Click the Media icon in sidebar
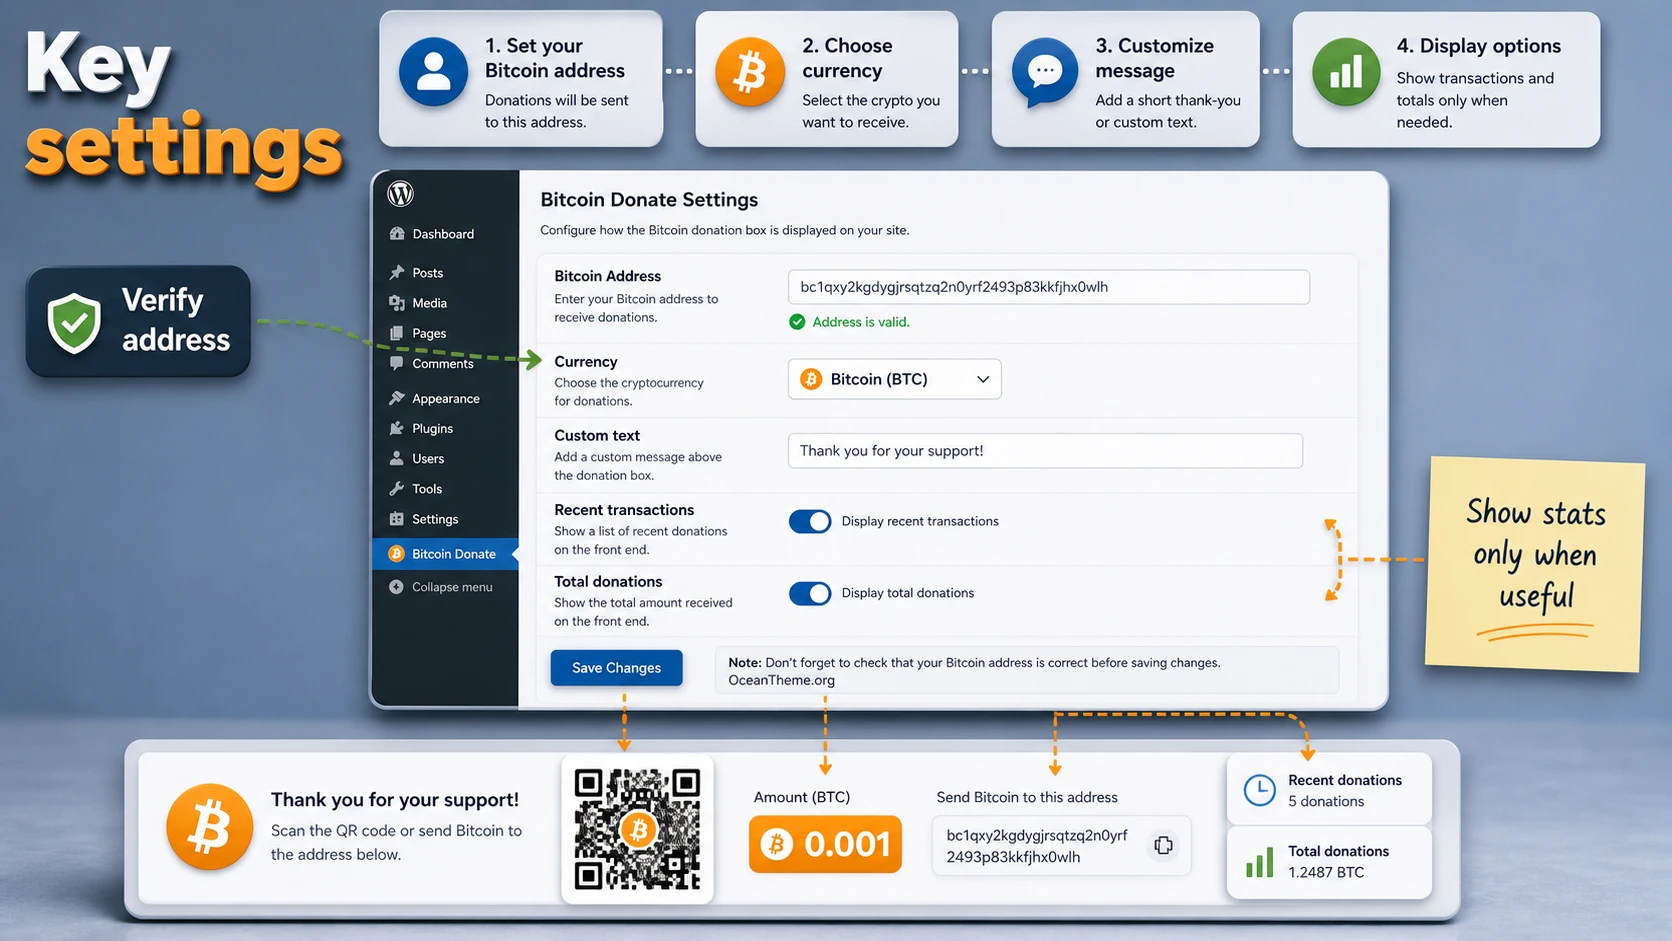 pyautogui.click(x=397, y=303)
